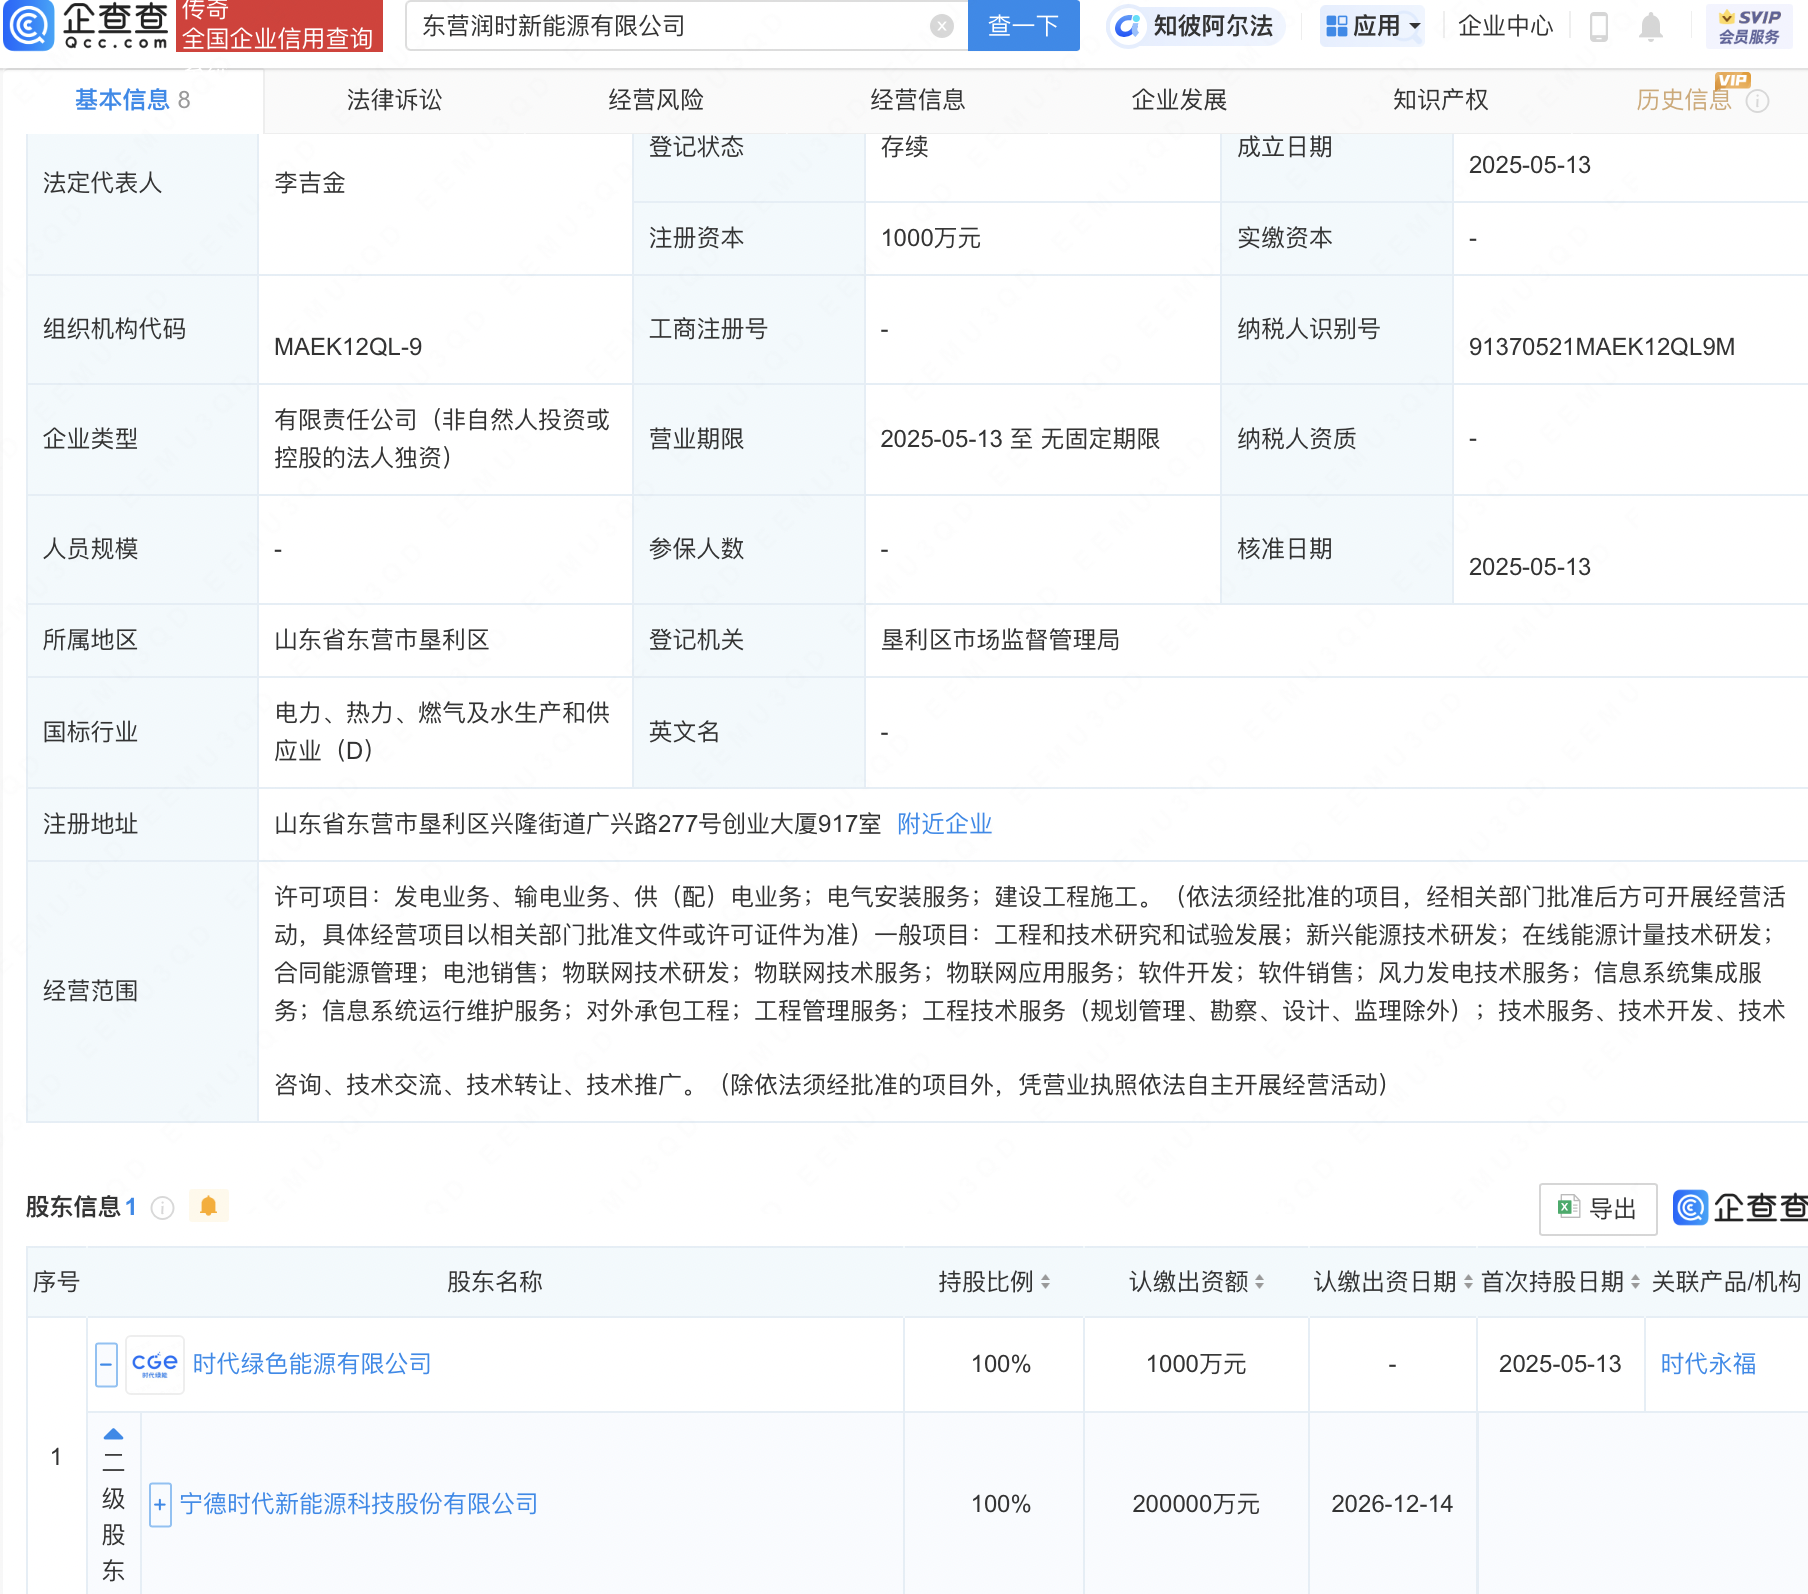Open 企业中心
The width and height of the screenshot is (1808, 1594).
(1505, 26)
